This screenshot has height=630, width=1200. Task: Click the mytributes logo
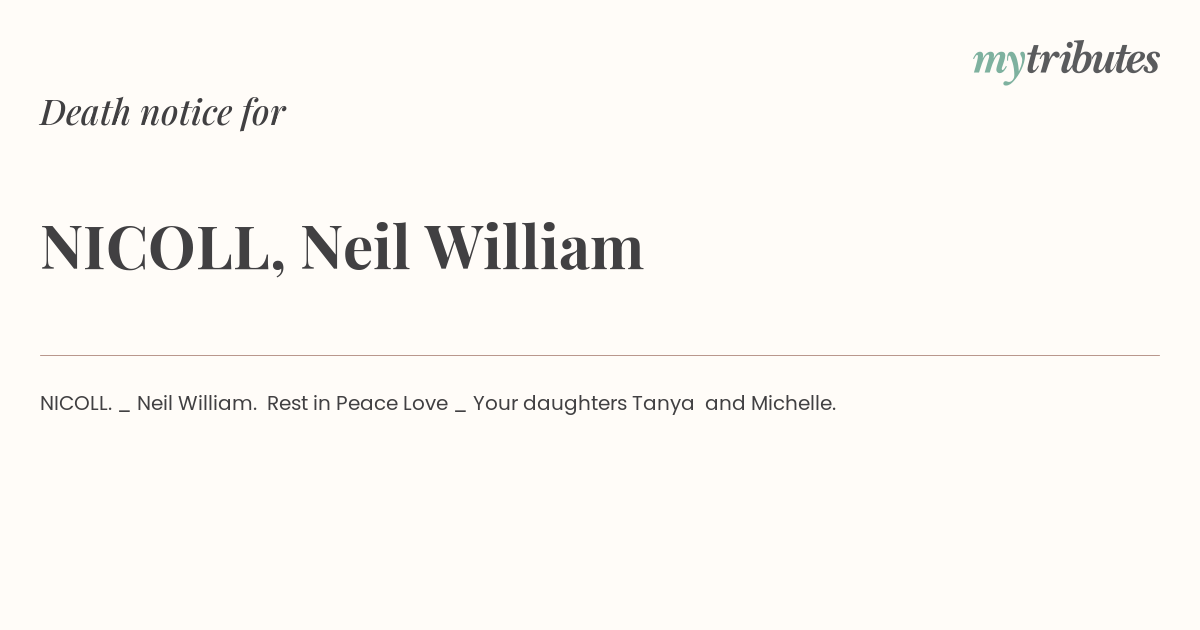pyautogui.click(x=1066, y=60)
